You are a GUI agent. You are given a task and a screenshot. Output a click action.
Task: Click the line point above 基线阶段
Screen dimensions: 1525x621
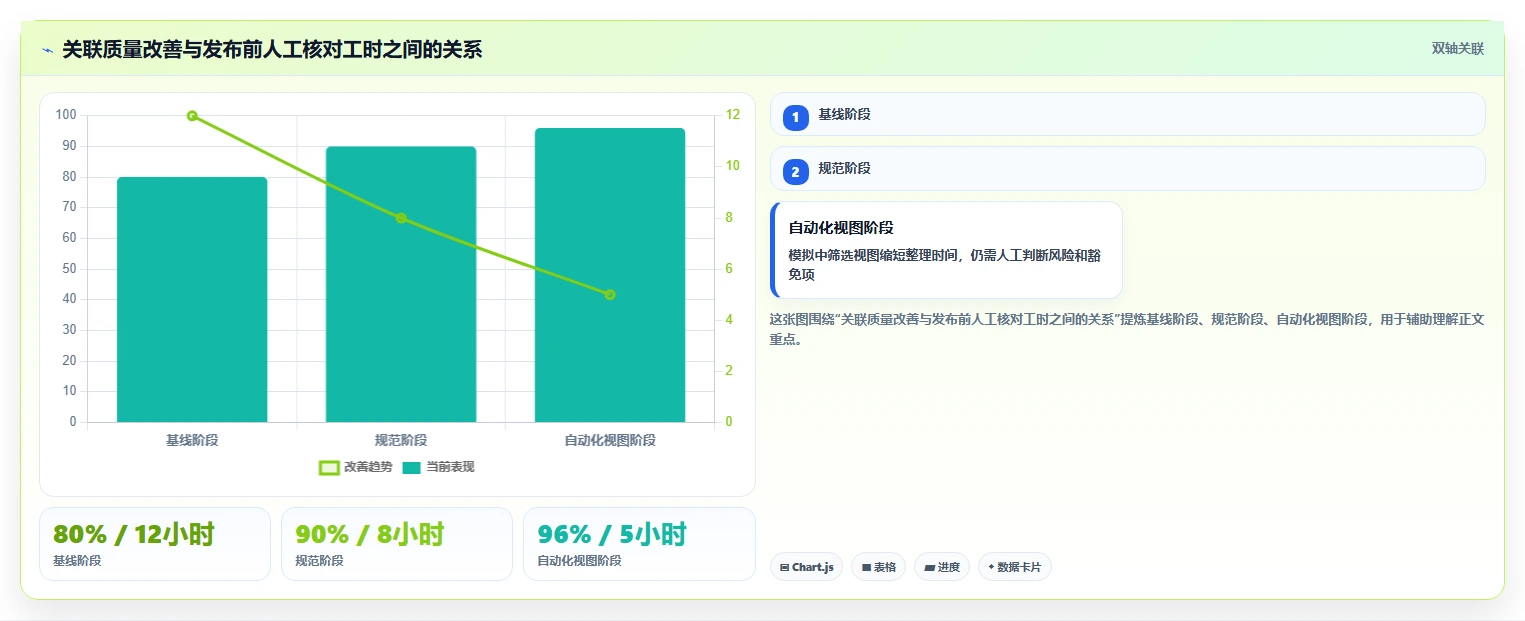[192, 116]
